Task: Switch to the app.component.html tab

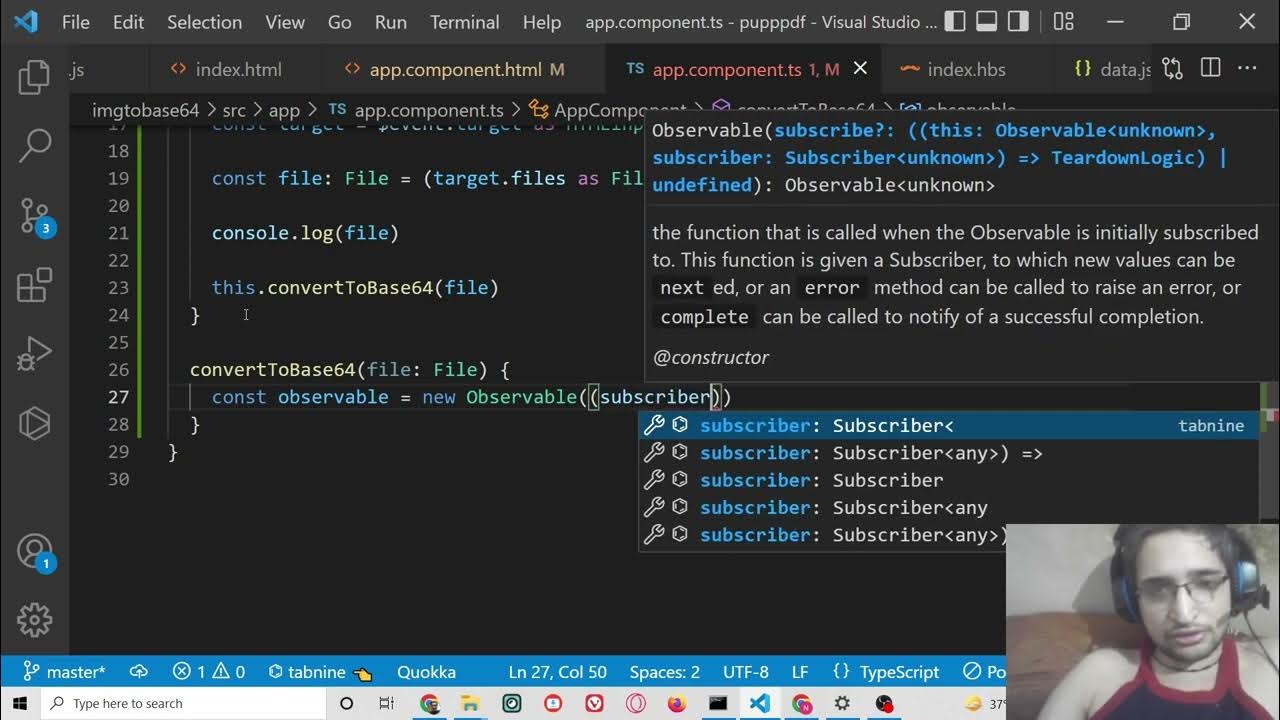Action: coord(455,69)
